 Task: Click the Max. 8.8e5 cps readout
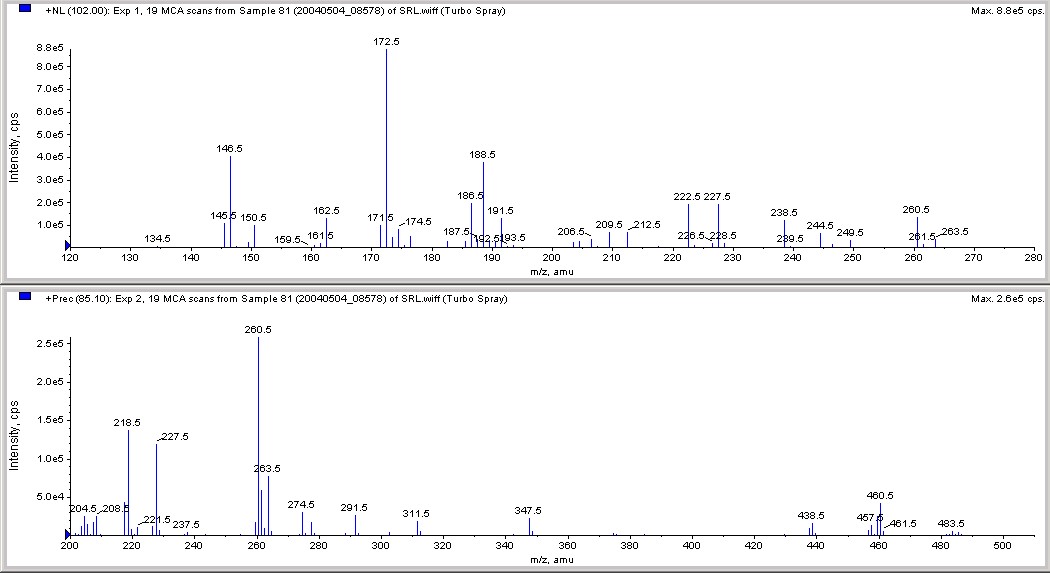coord(1007,11)
